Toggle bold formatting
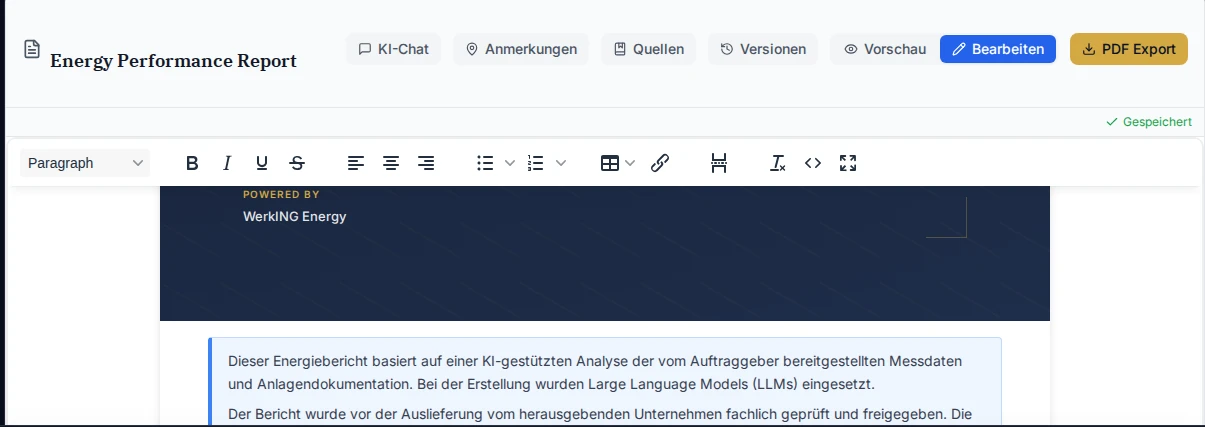The height and width of the screenshot is (427, 1205). 193,163
